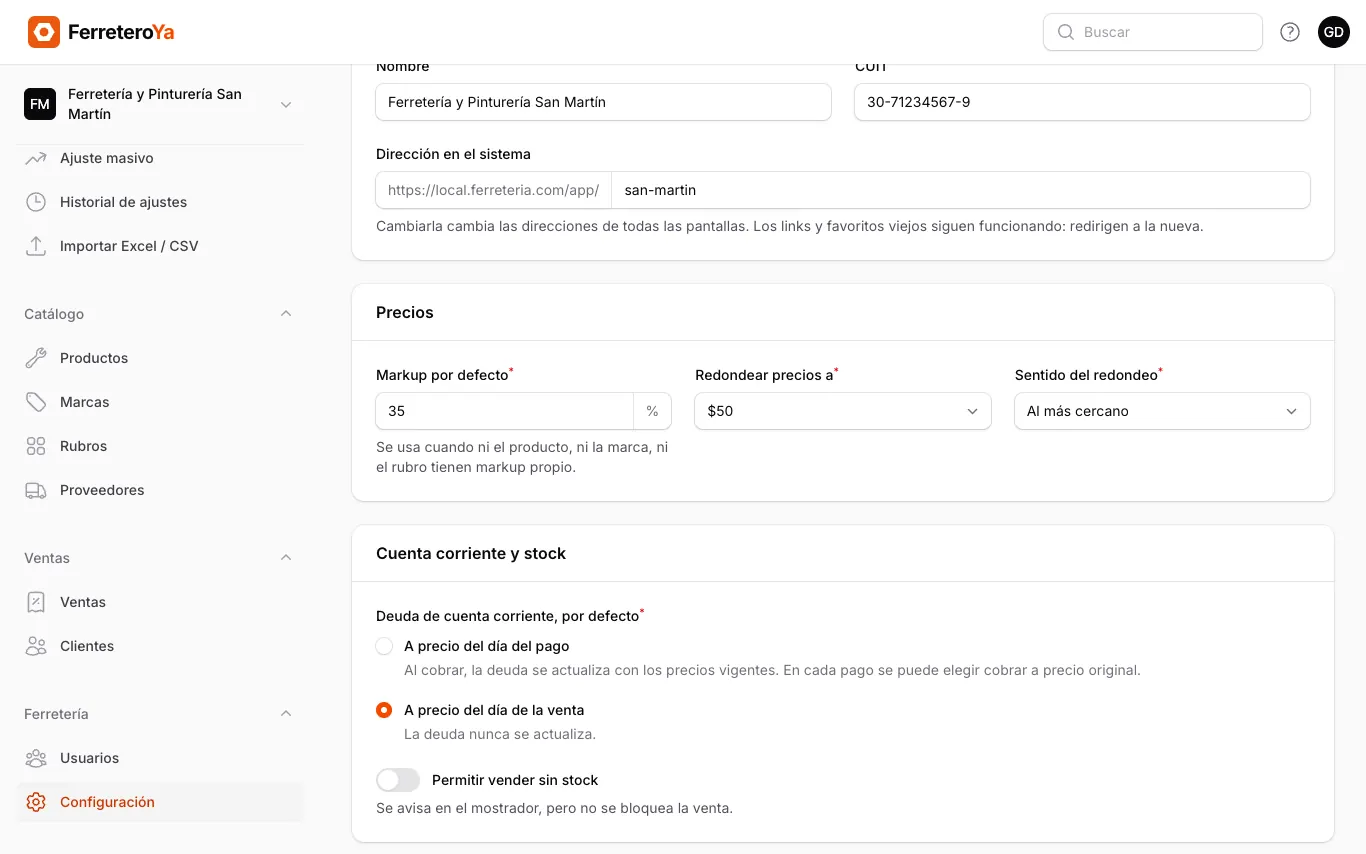Open Usuarios in the sidebar
Screen dimensions: 1366x854
click(x=160, y=758)
